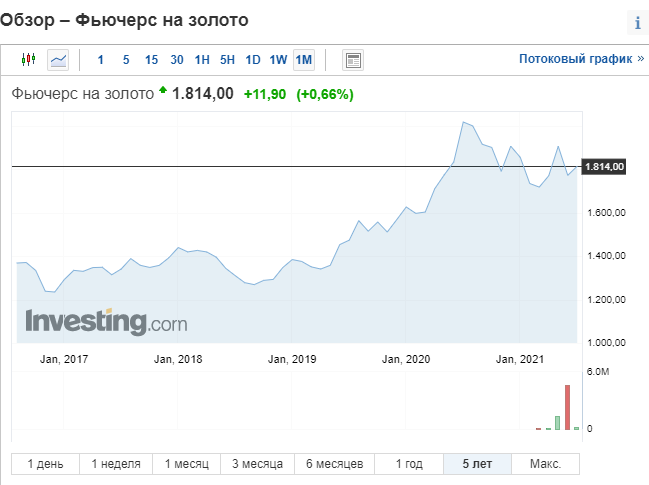Viewport: 649px width, 485px height.
Task: Choose the 1M interval
Action: 304,60
